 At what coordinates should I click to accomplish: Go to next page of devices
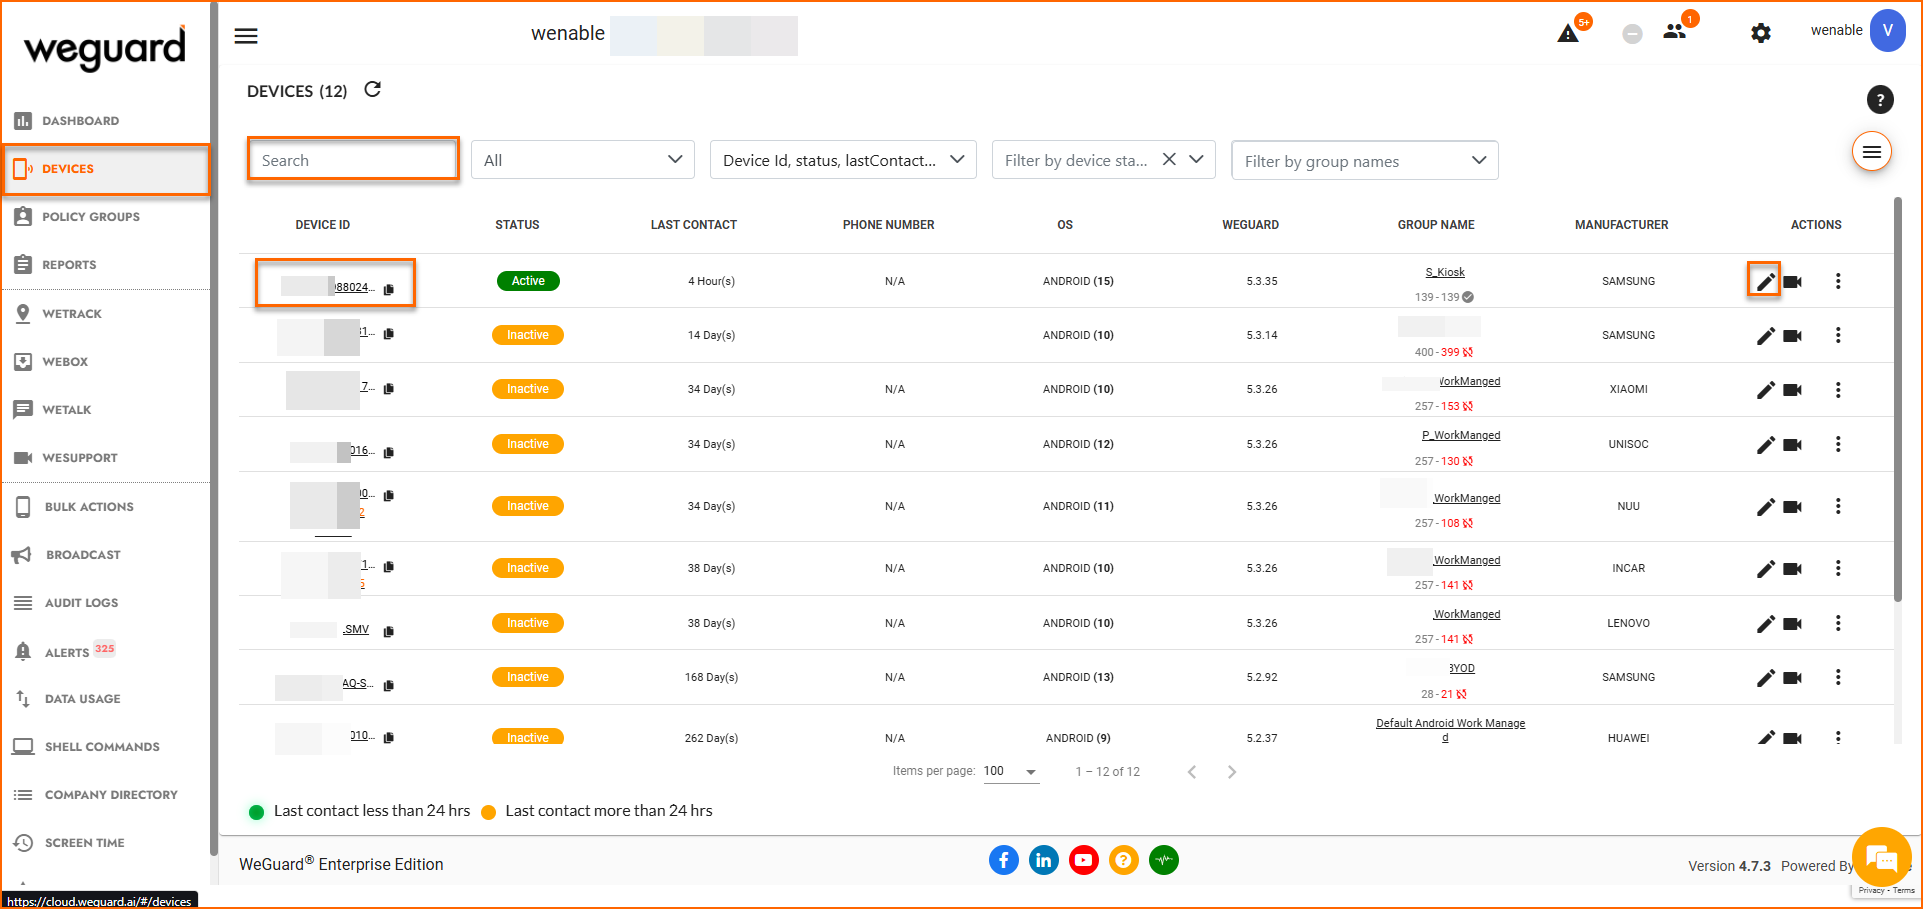(x=1232, y=772)
